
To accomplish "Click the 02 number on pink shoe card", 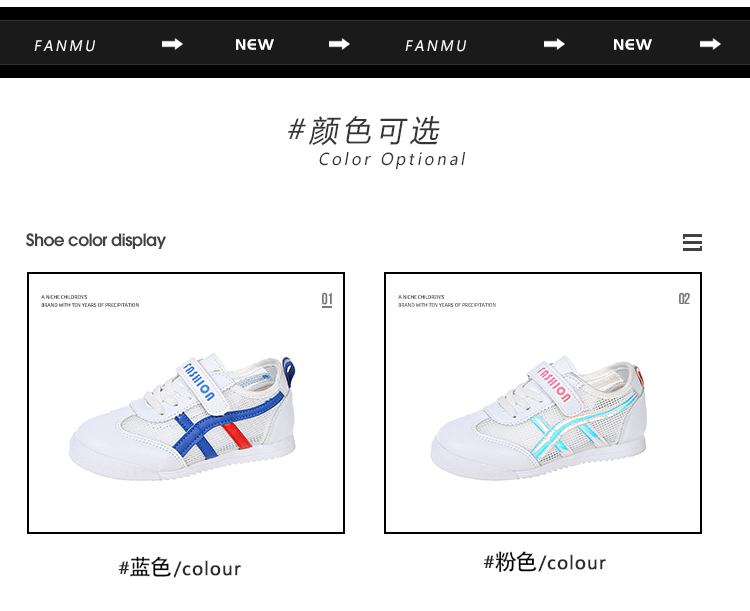I will pyautogui.click(x=684, y=299).
